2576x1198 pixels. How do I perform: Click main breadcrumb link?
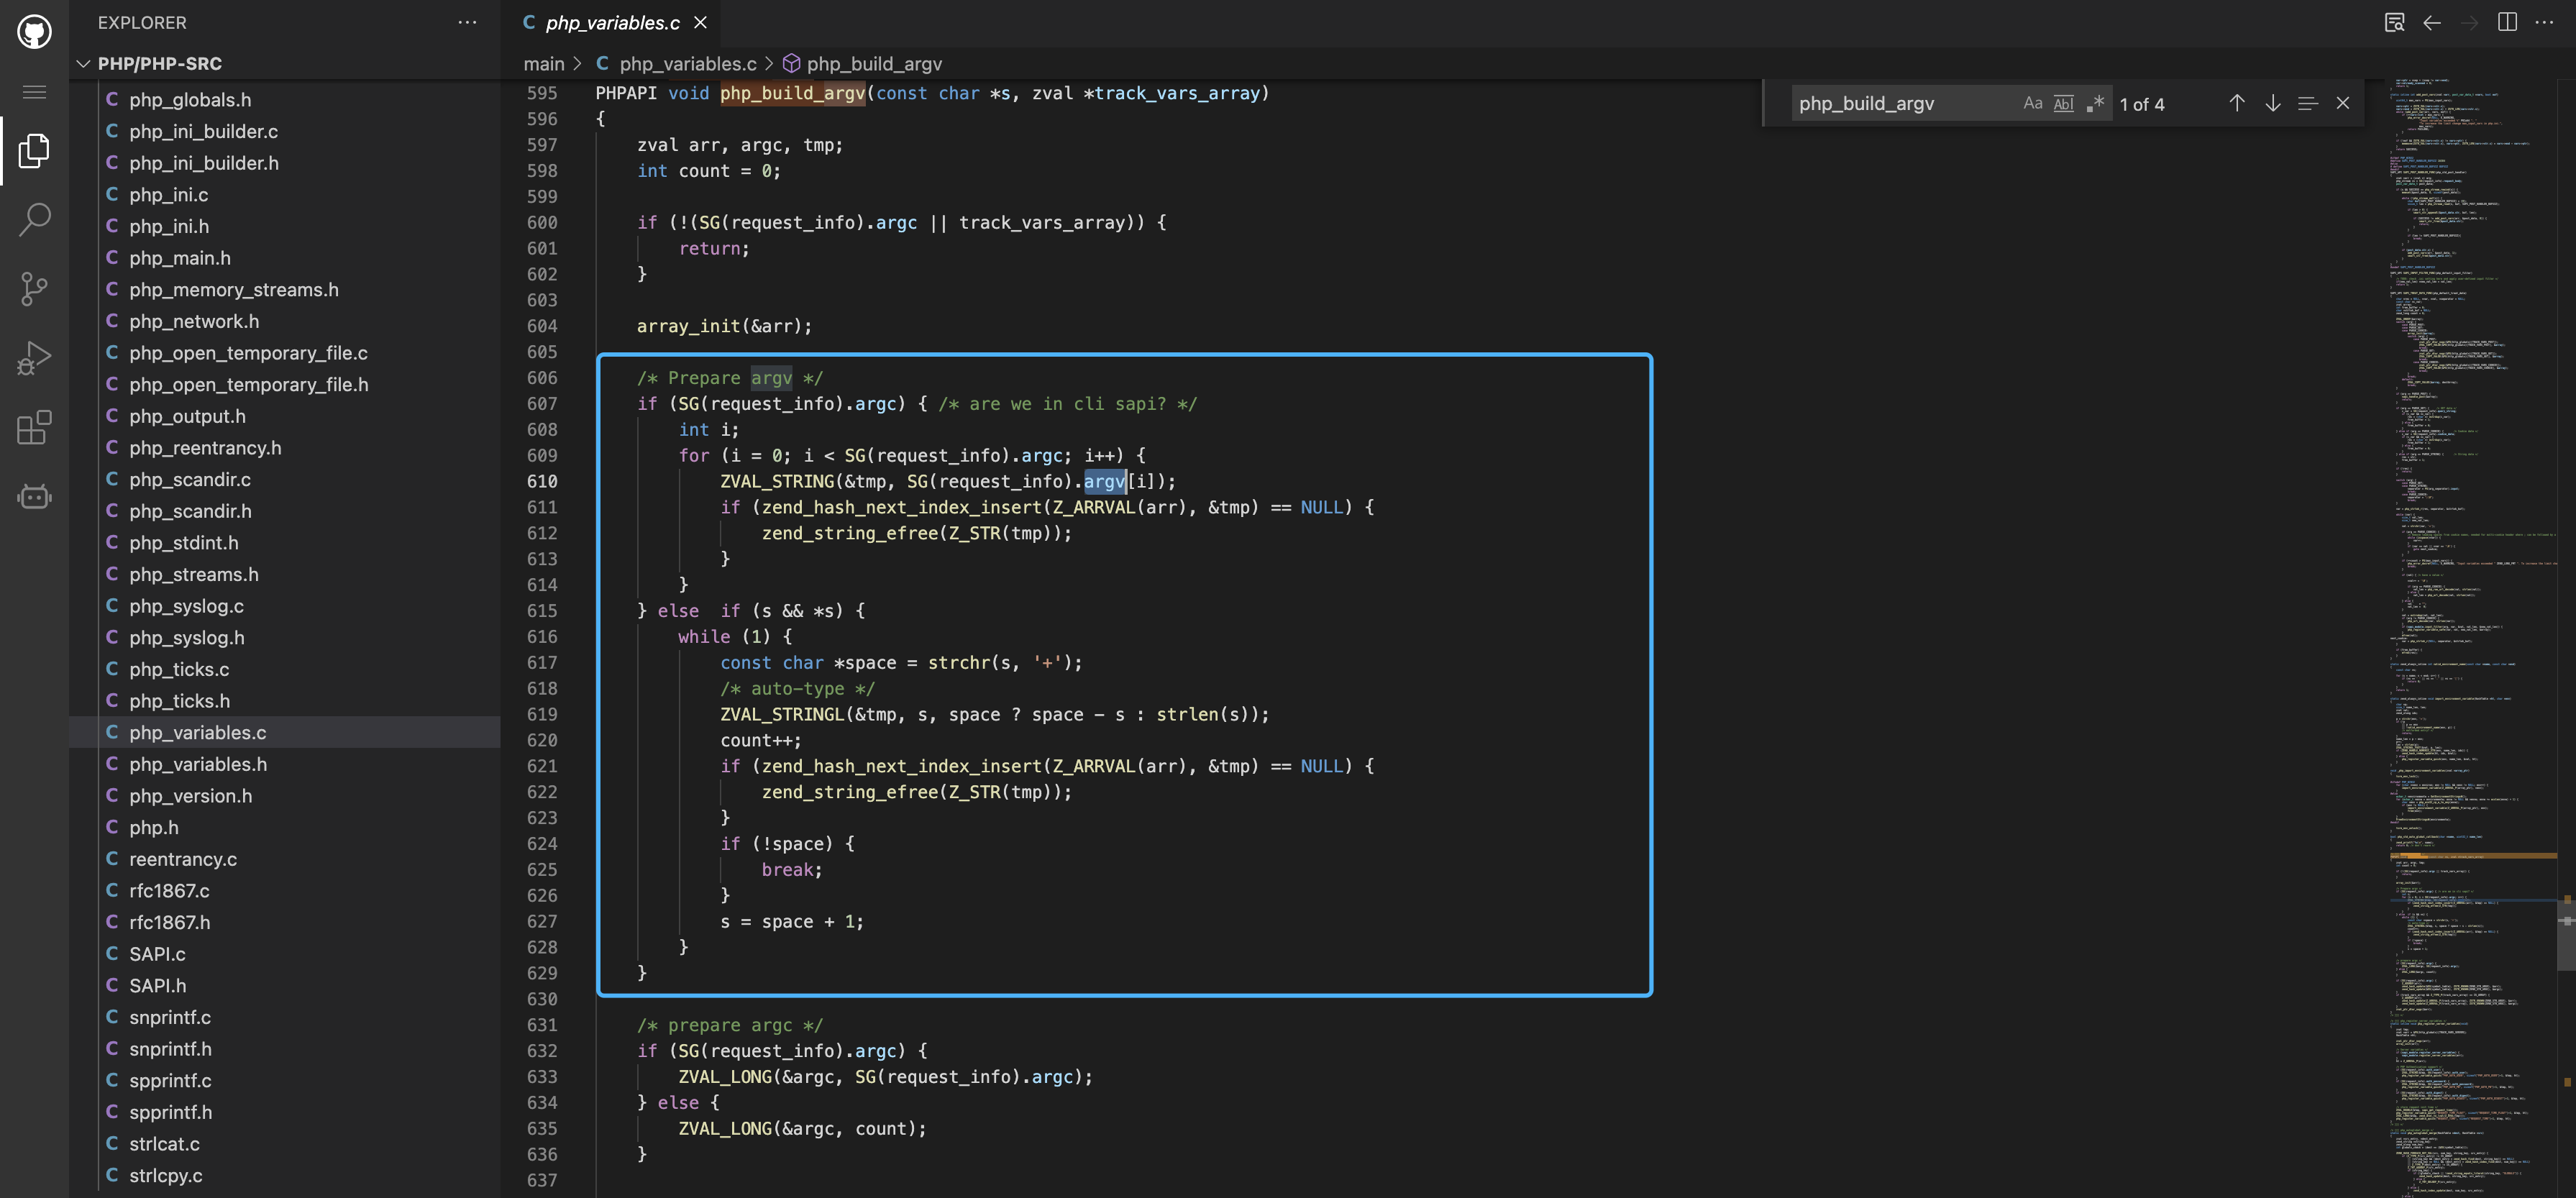(544, 64)
